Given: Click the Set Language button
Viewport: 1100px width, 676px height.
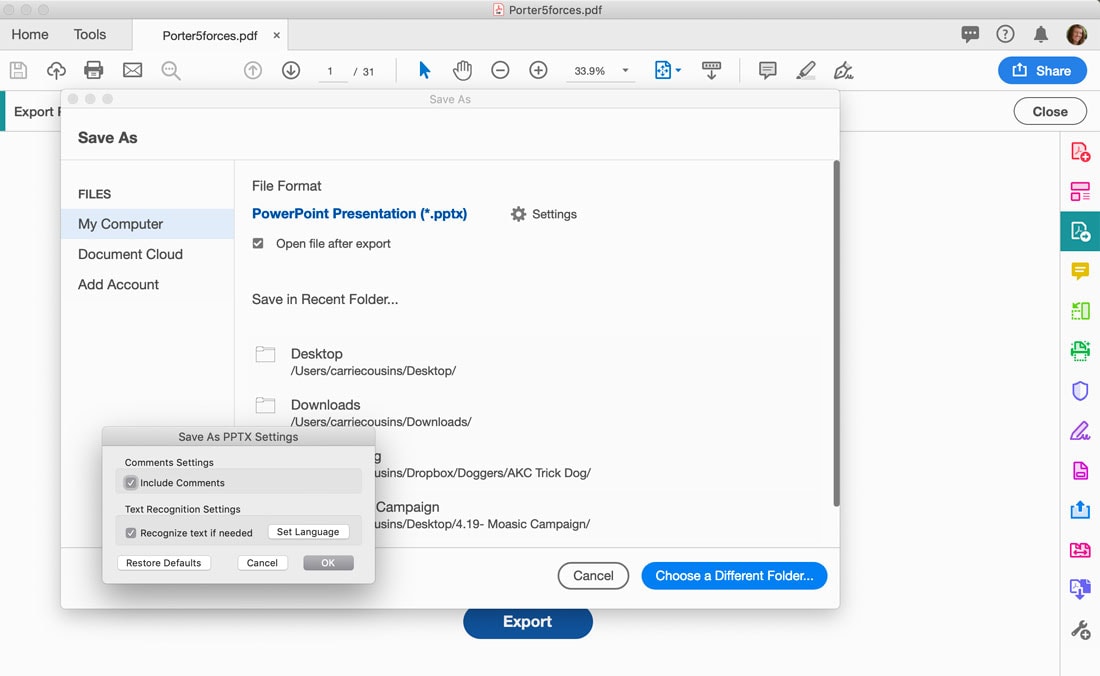Looking at the screenshot, I should pyautogui.click(x=308, y=532).
